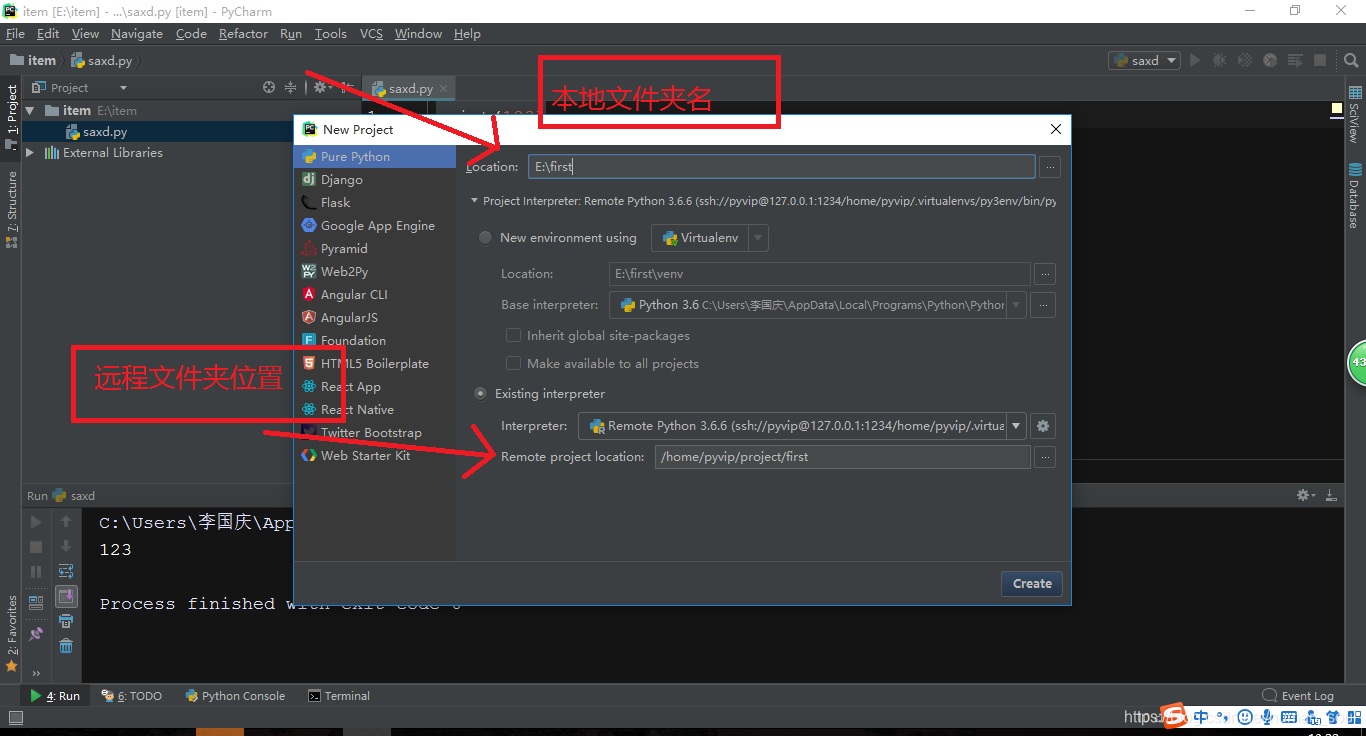The height and width of the screenshot is (736, 1366).
Task: Open the Refactor menu
Action: tap(243, 34)
